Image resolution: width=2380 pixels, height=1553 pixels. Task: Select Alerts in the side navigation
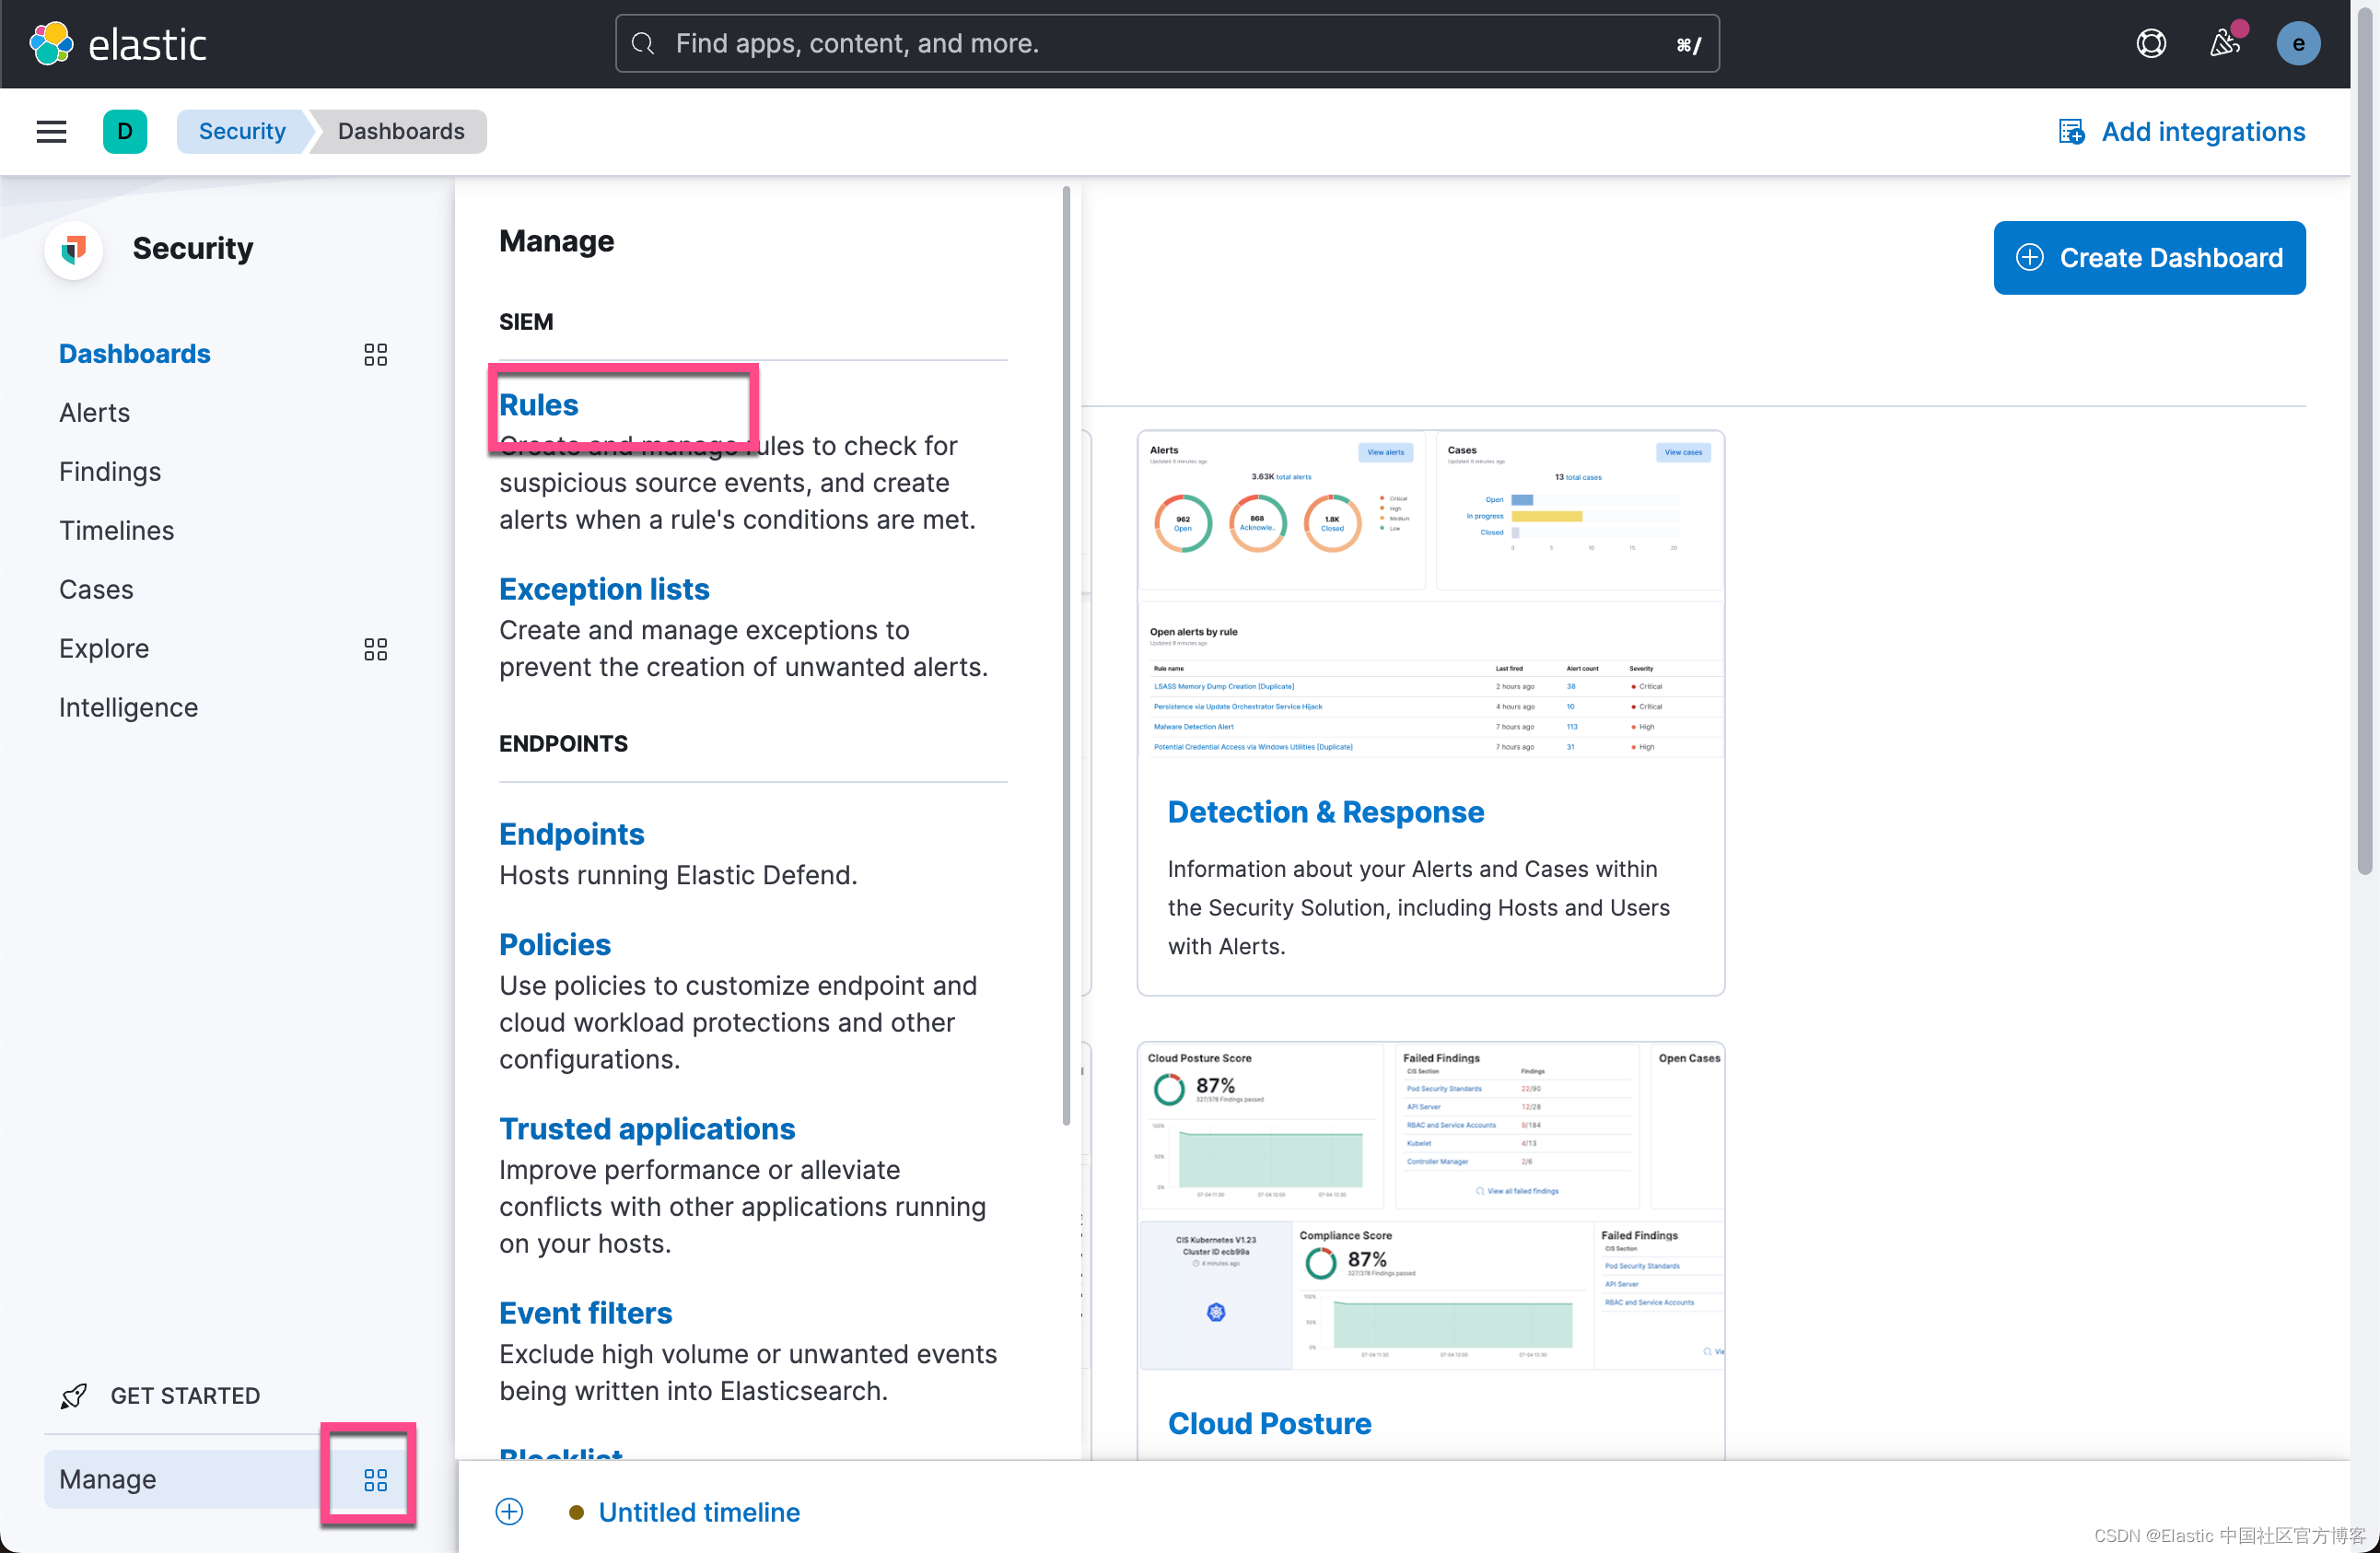tap(94, 413)
